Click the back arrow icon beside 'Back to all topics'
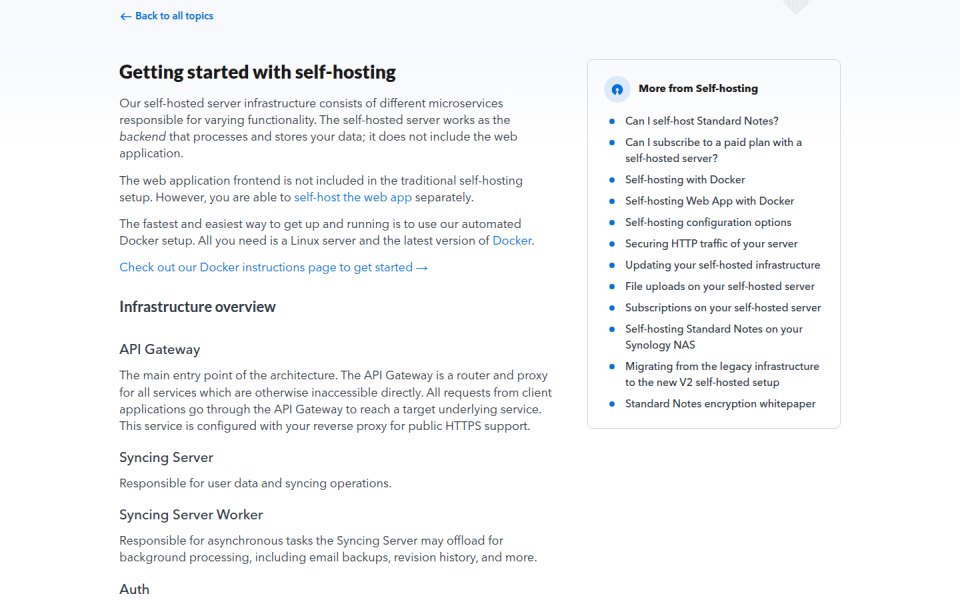 pos(126,17)
